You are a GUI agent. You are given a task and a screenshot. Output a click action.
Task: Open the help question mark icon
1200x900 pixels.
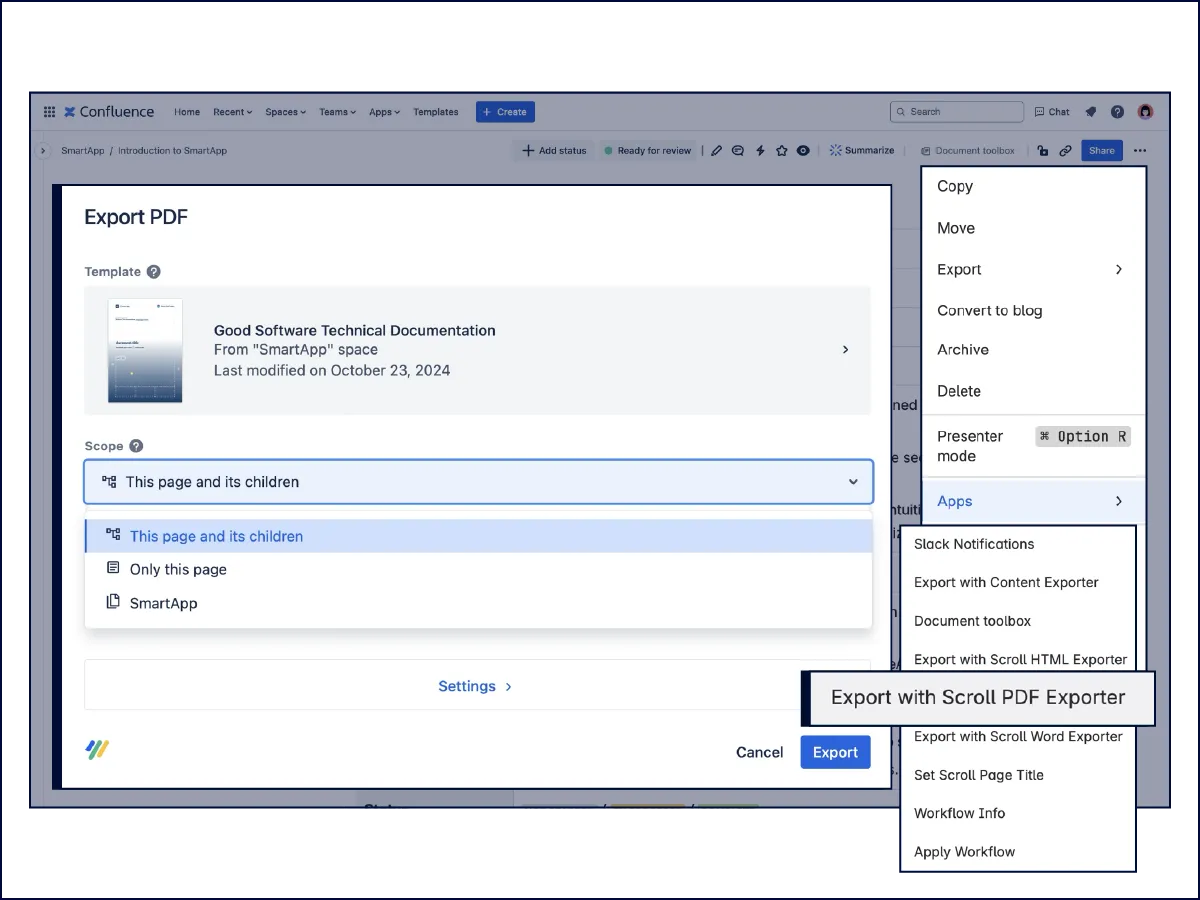pyautogui.click(x=1118, y=112)
